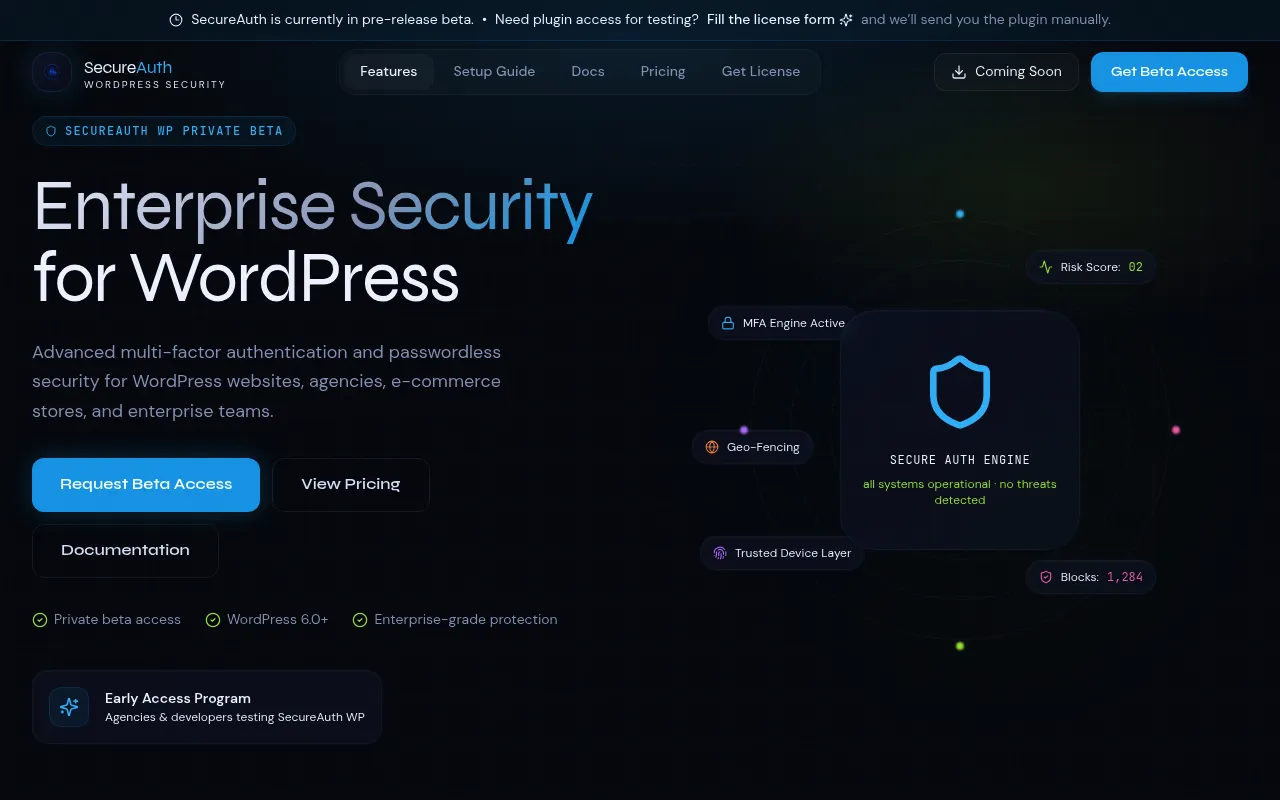
Task: Click the Private beta access text
Action: [117, 620]
